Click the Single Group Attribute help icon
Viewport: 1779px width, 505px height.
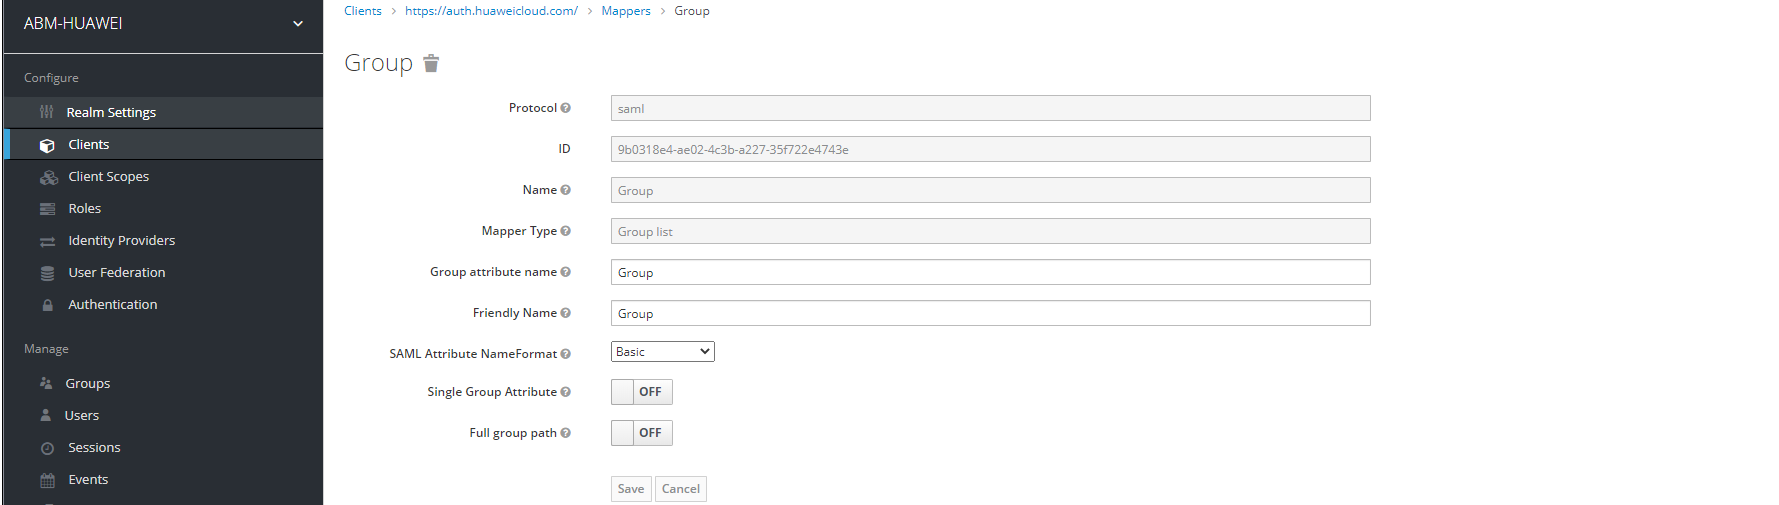point(566,392)
